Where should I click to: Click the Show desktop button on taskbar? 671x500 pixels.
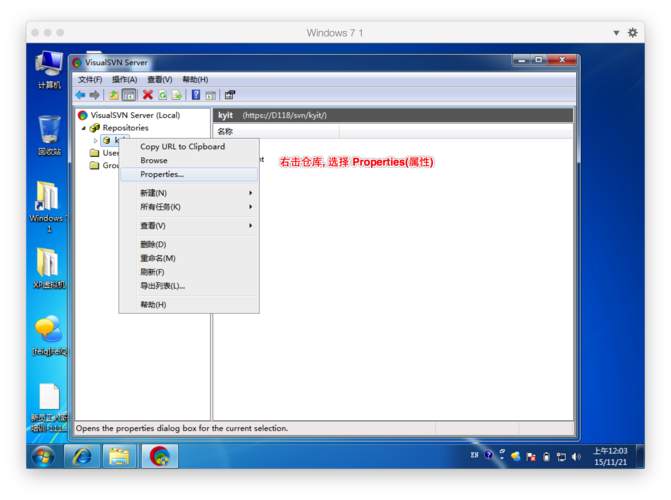point(640,456)
